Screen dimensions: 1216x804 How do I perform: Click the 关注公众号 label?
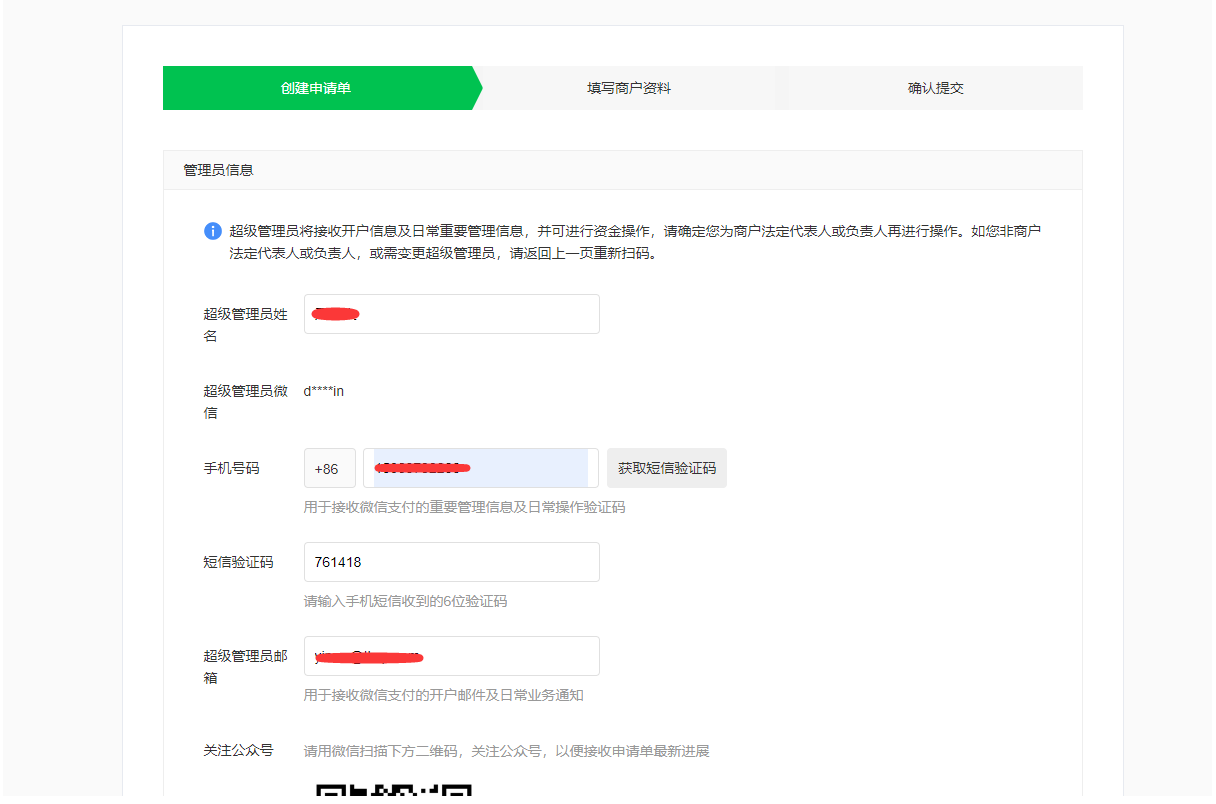point(238,750)
